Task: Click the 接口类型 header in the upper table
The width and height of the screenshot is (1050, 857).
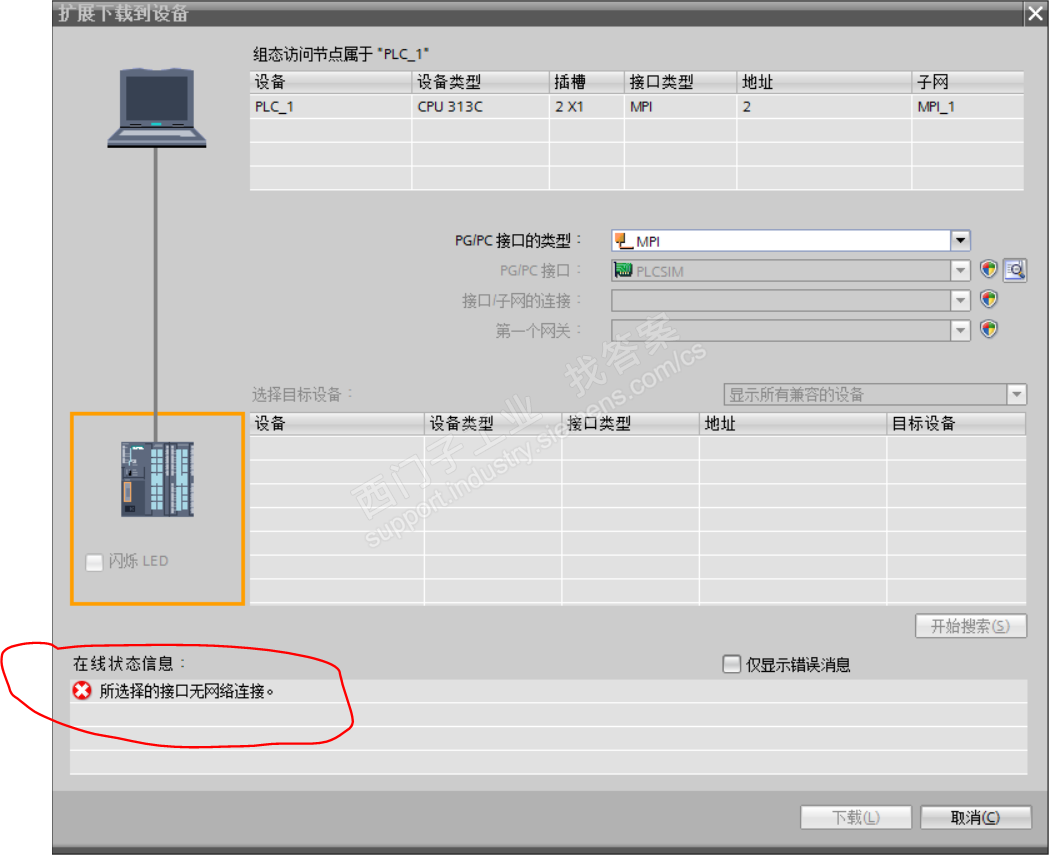Action: [x=680, y=82]
